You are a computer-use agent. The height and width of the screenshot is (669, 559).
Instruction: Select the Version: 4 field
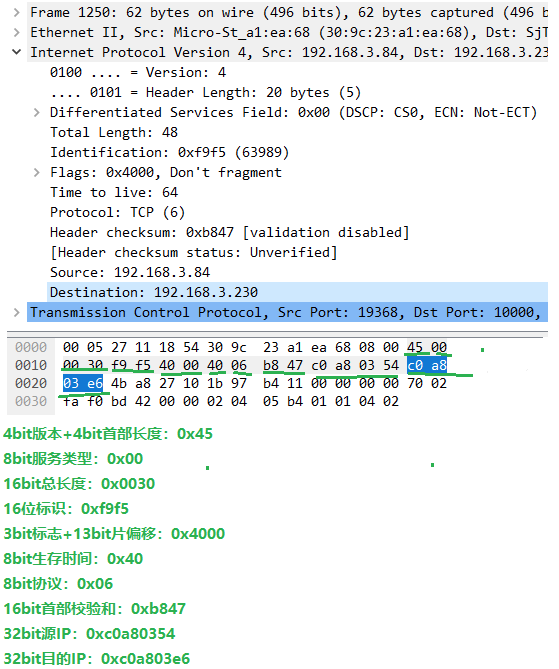click(x=297, y=73)
